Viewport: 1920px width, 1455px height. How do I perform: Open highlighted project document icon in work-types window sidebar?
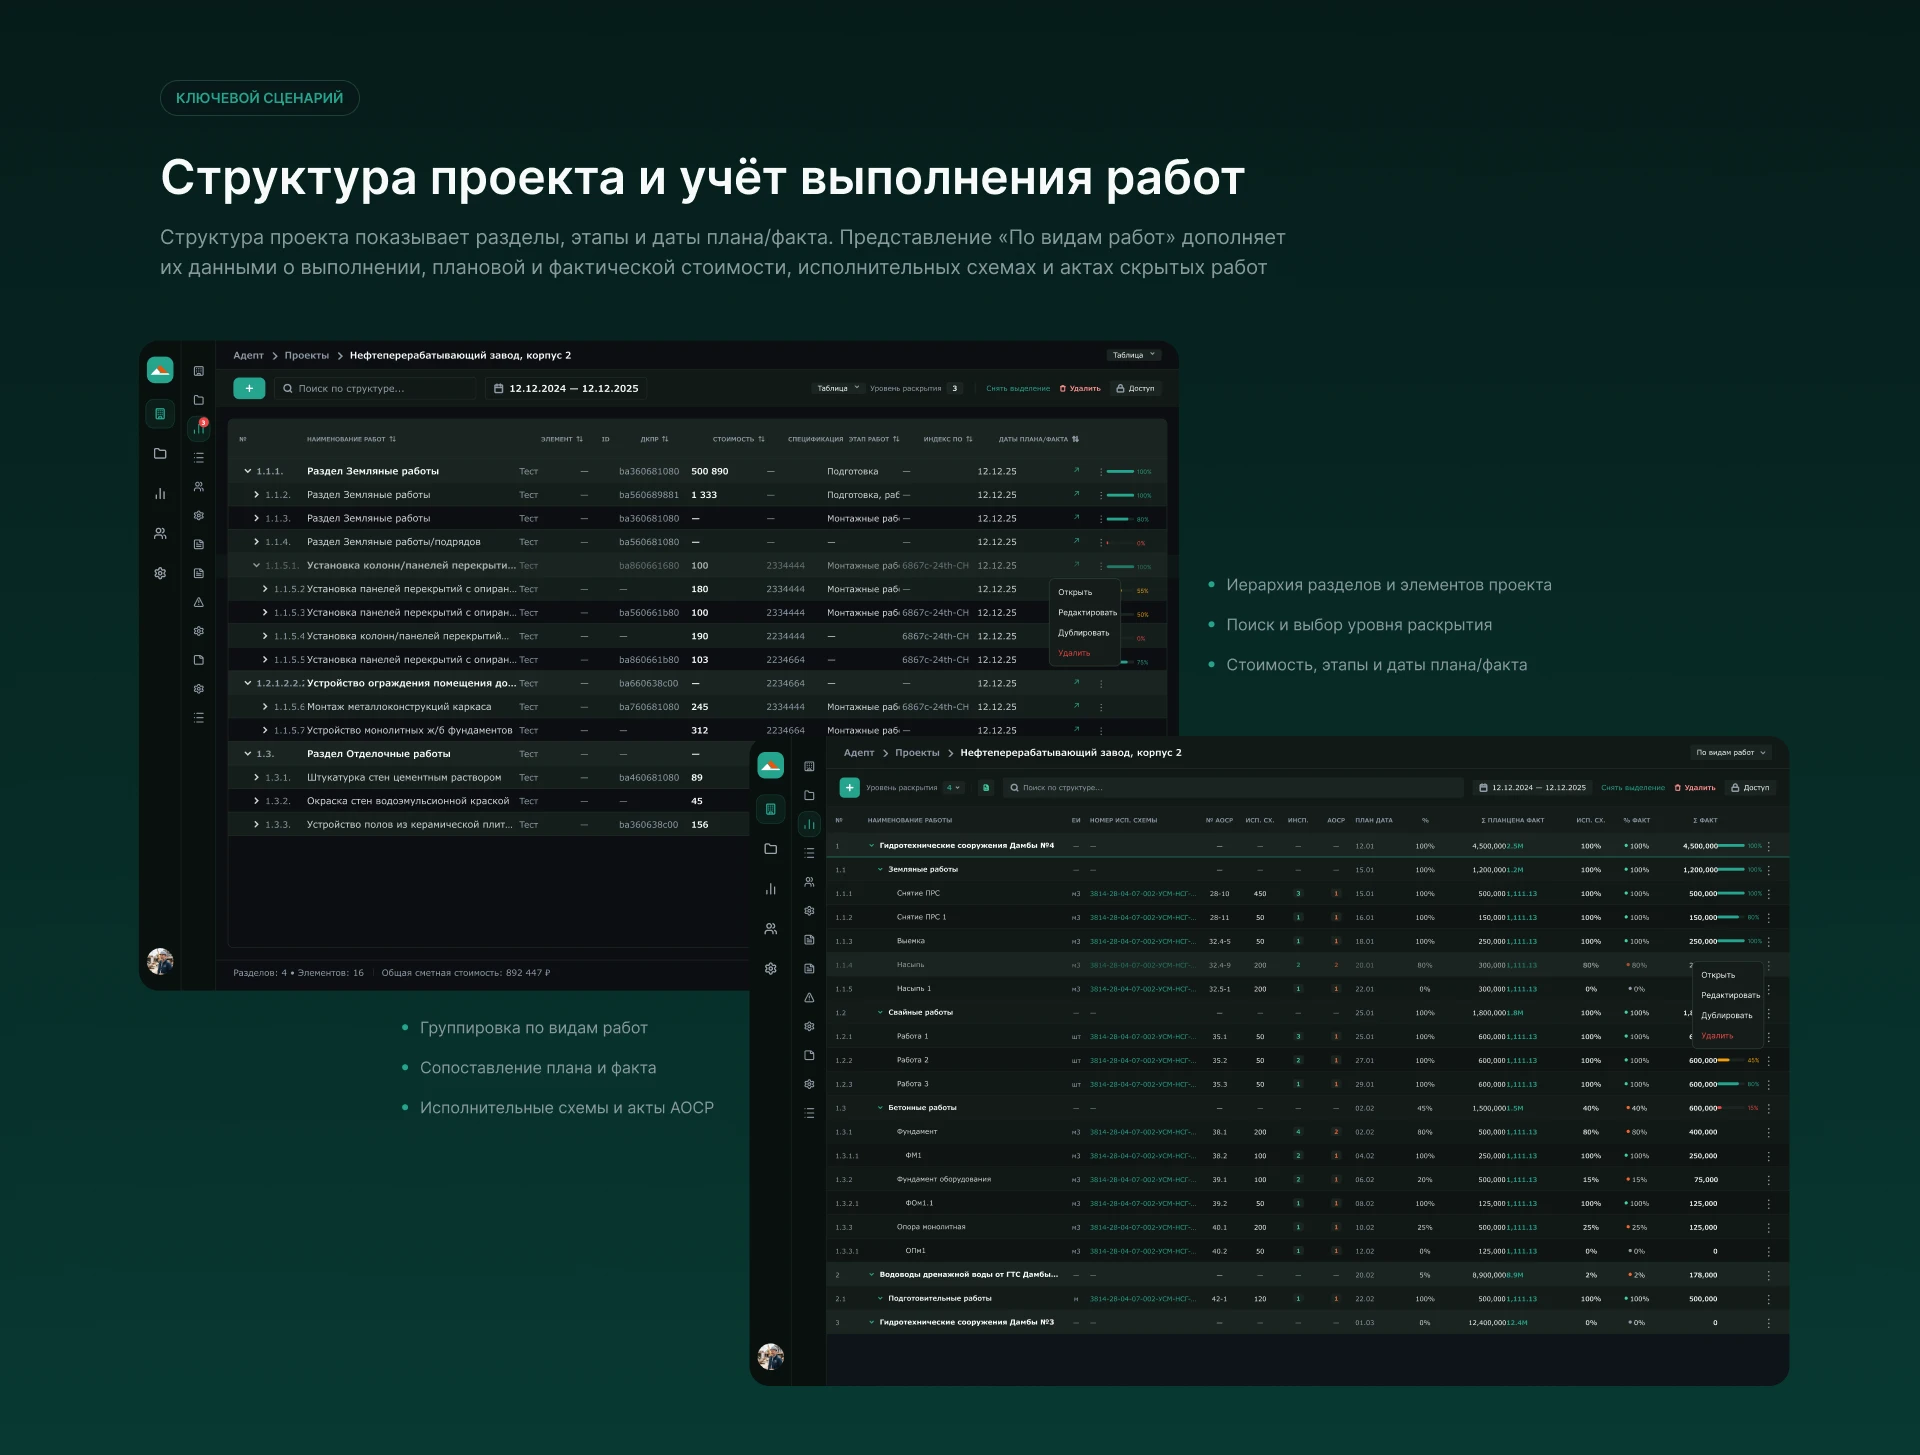tap(770, 809)
